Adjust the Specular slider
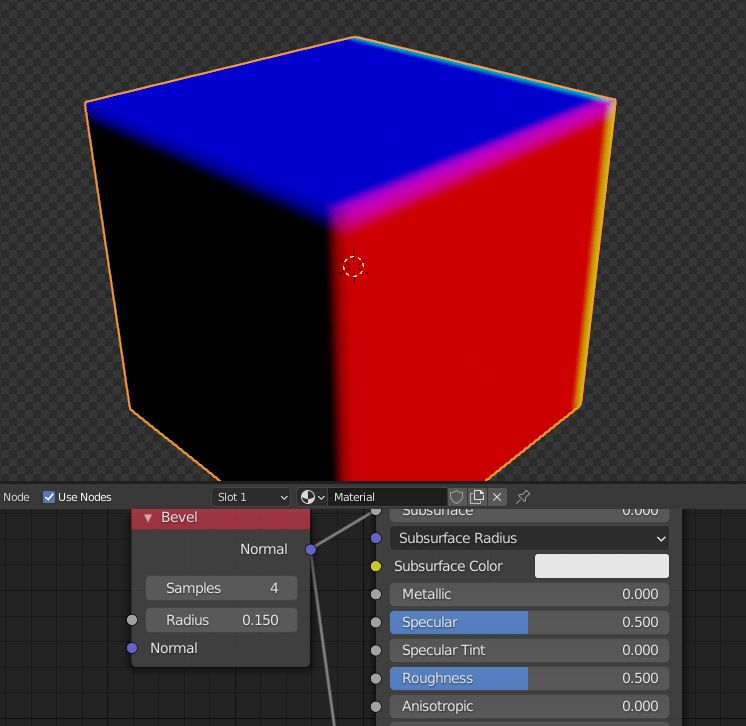The image size is (746, 726). [530, 622]
